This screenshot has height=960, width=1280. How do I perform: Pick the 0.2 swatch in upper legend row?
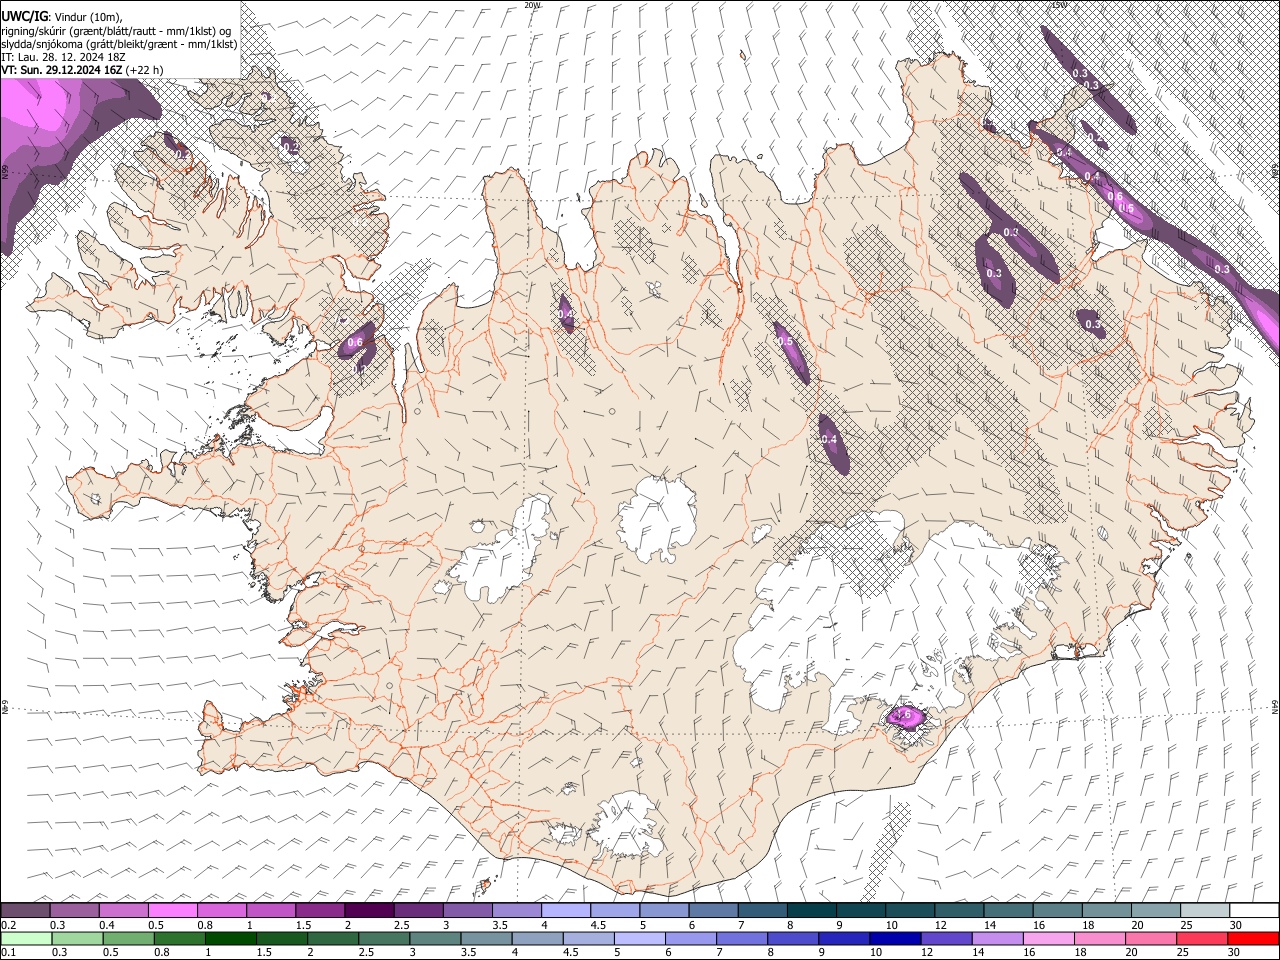coord(25,910)
